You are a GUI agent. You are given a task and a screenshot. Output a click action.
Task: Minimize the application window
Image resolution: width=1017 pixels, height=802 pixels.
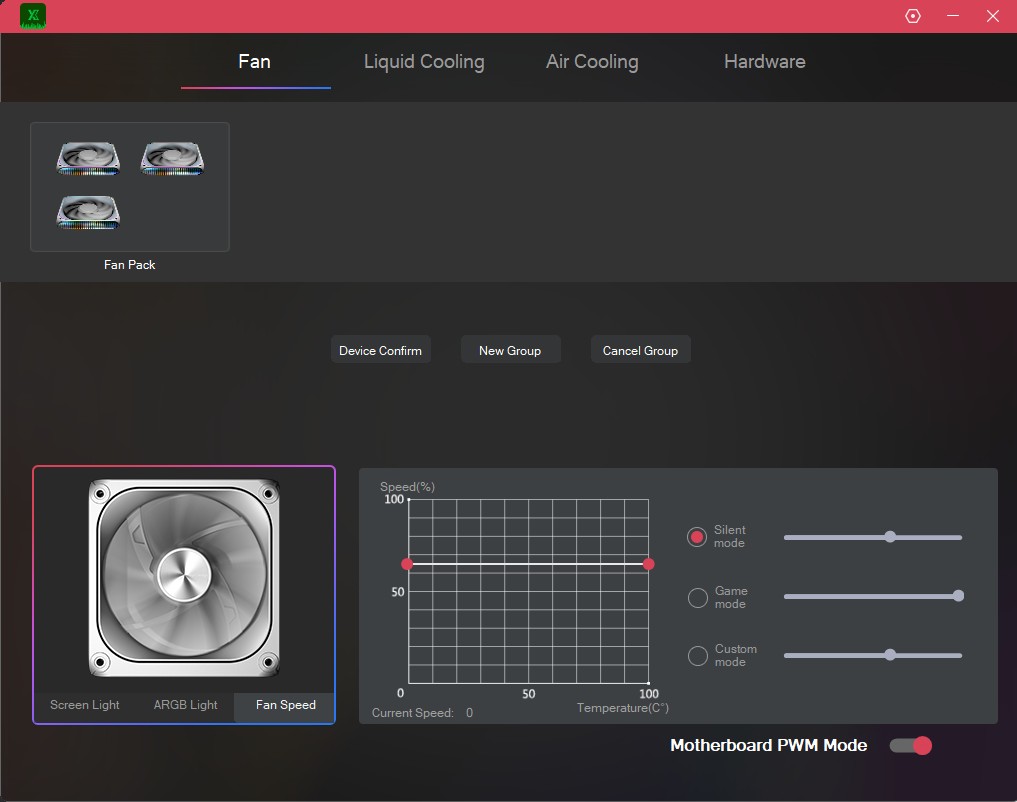(953, 16)
